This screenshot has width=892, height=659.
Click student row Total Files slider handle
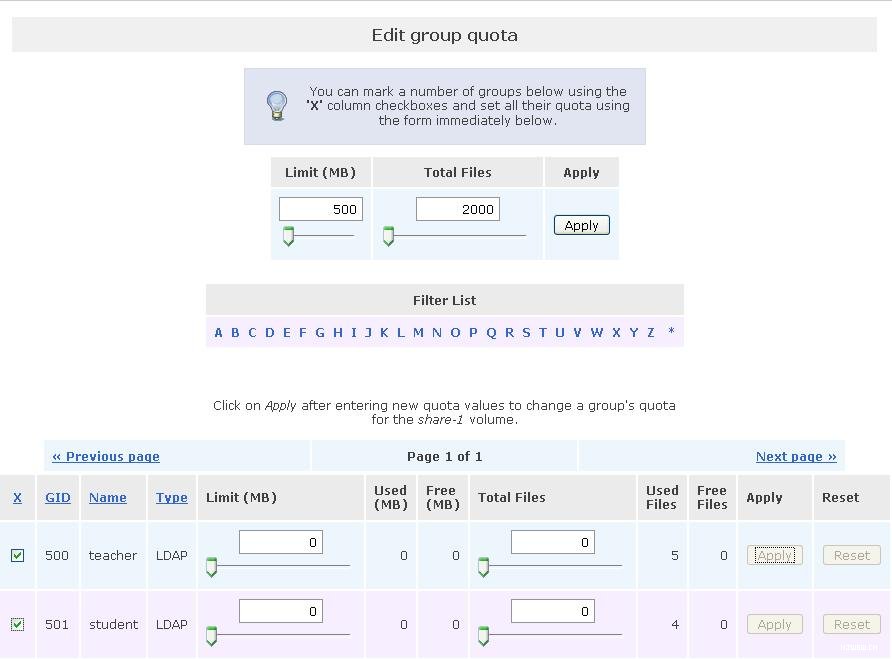click(484, 636)
